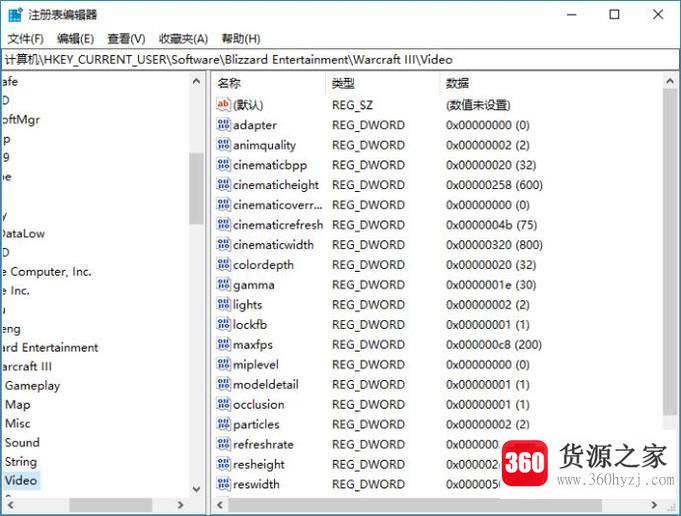Click the Registry Editor title bar icon
Image resolution: width=681 pixels, height=516 pixels.
15,14
